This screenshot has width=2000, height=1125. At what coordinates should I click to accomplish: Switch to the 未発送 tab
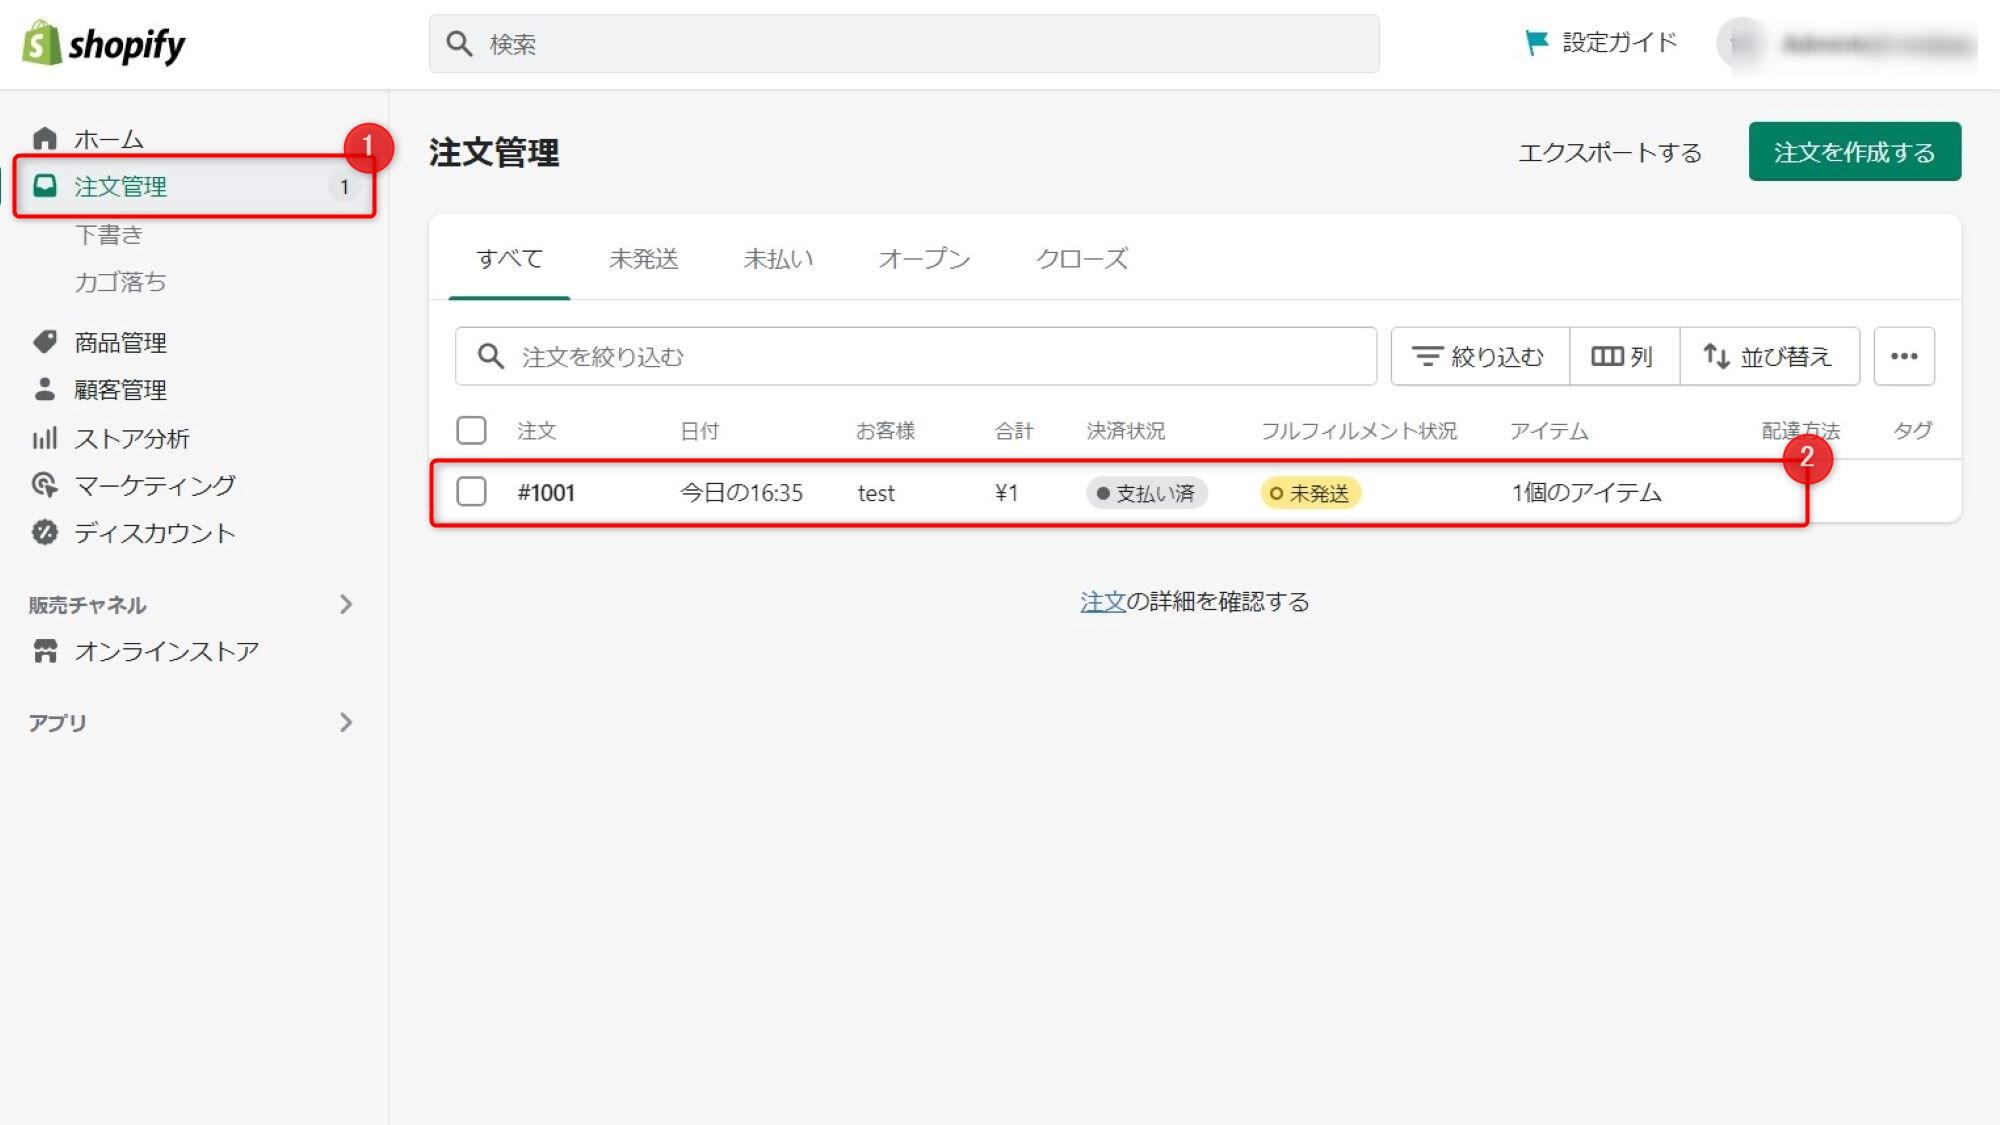pos(644,259)
